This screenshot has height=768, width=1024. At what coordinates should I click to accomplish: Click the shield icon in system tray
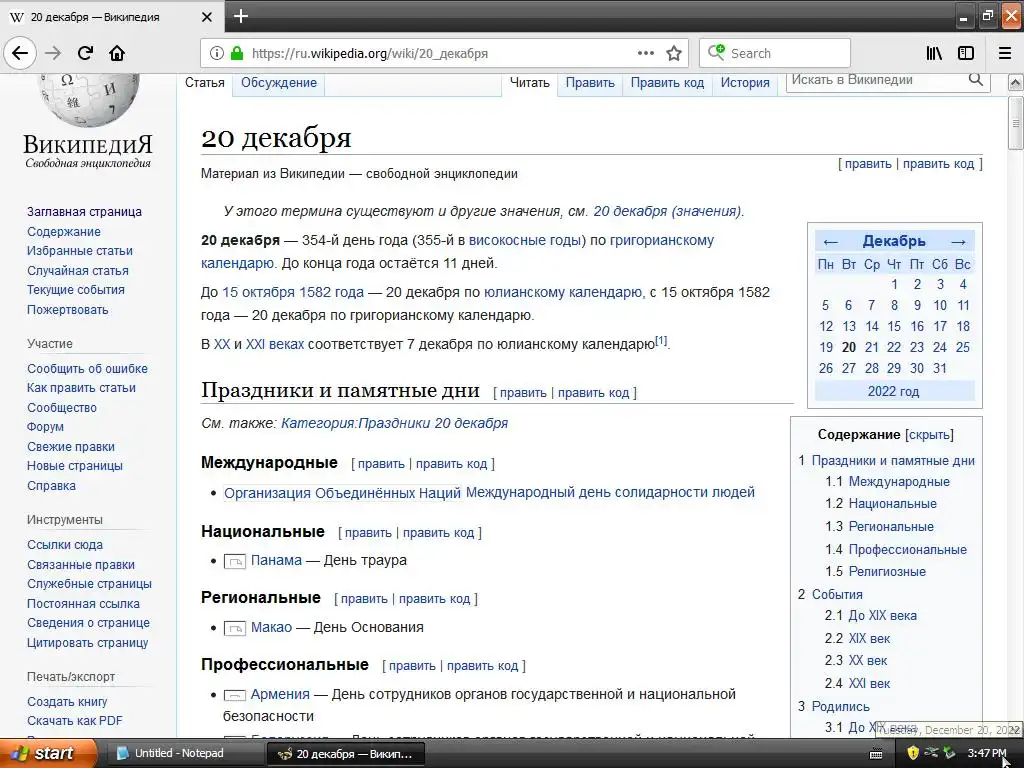point(913,753)
